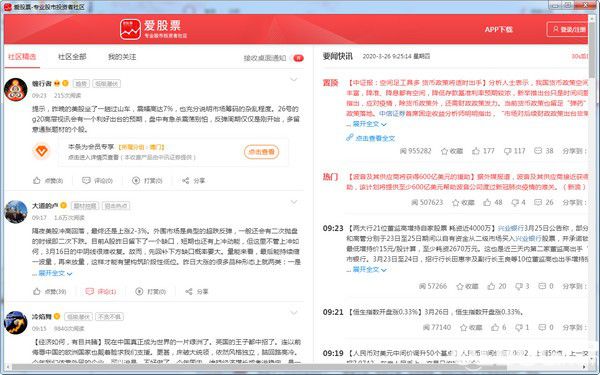Favorite the 09:23 news via star icon
The image size is (600, 375).
(460, 286)
